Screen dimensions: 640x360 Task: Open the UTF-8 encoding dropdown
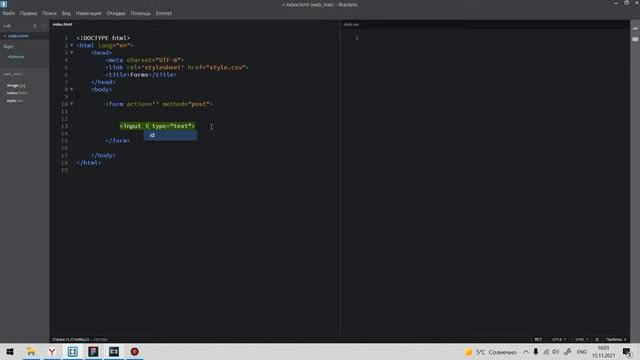(558, 339)
